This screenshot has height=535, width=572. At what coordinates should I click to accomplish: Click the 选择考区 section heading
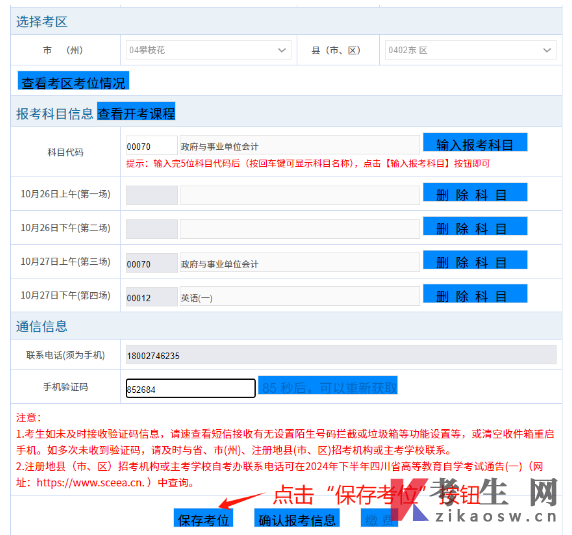coord(42,22)
